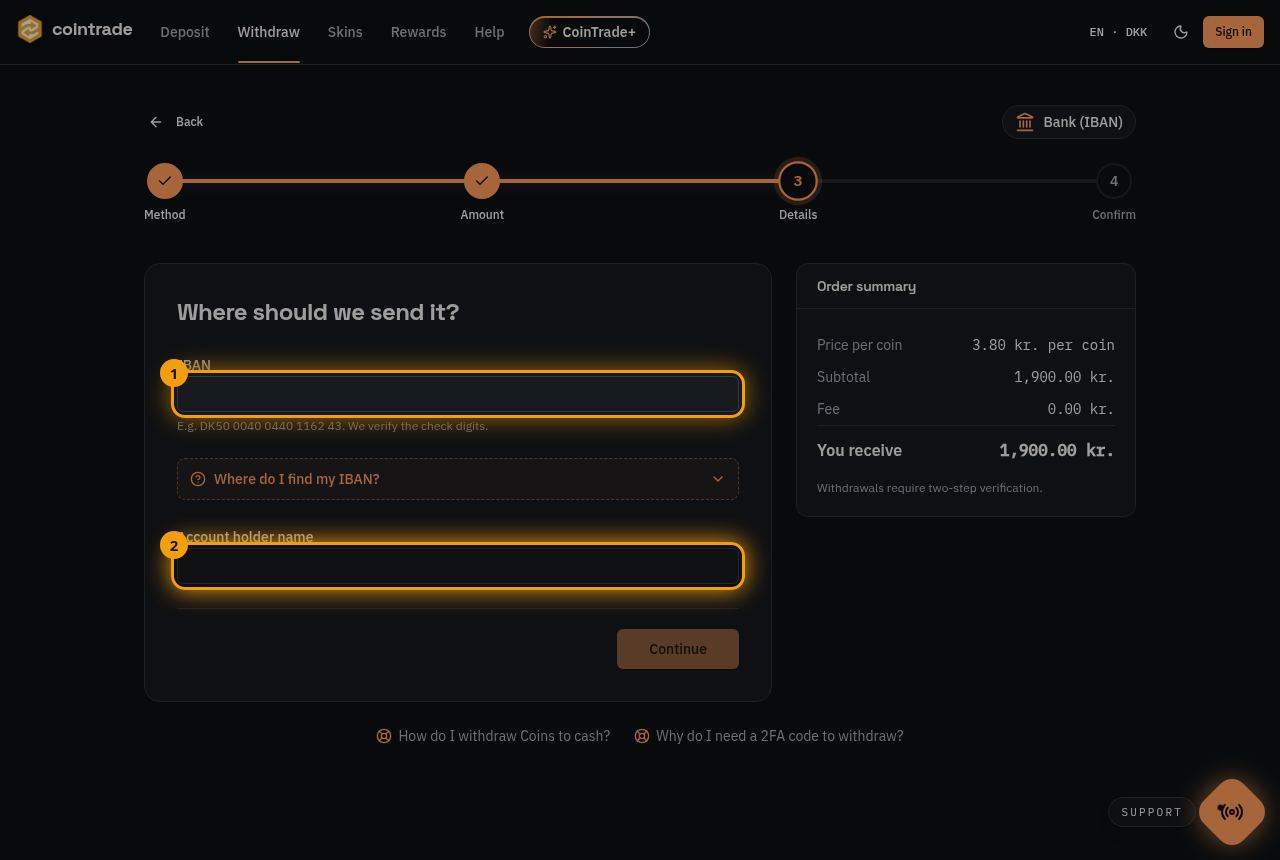
Task: Click '3.80 kr. per coin' value
Action: [1043, 345]
